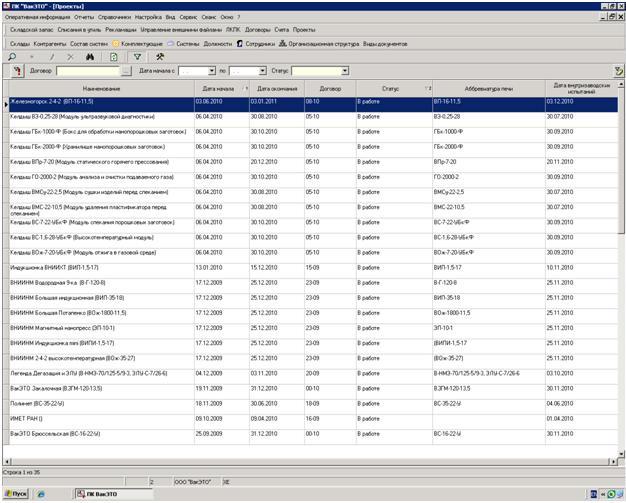Click Контрагенты toolbar button
The width and height of the screenshot is (626, 503).
(x=50, y=44)
